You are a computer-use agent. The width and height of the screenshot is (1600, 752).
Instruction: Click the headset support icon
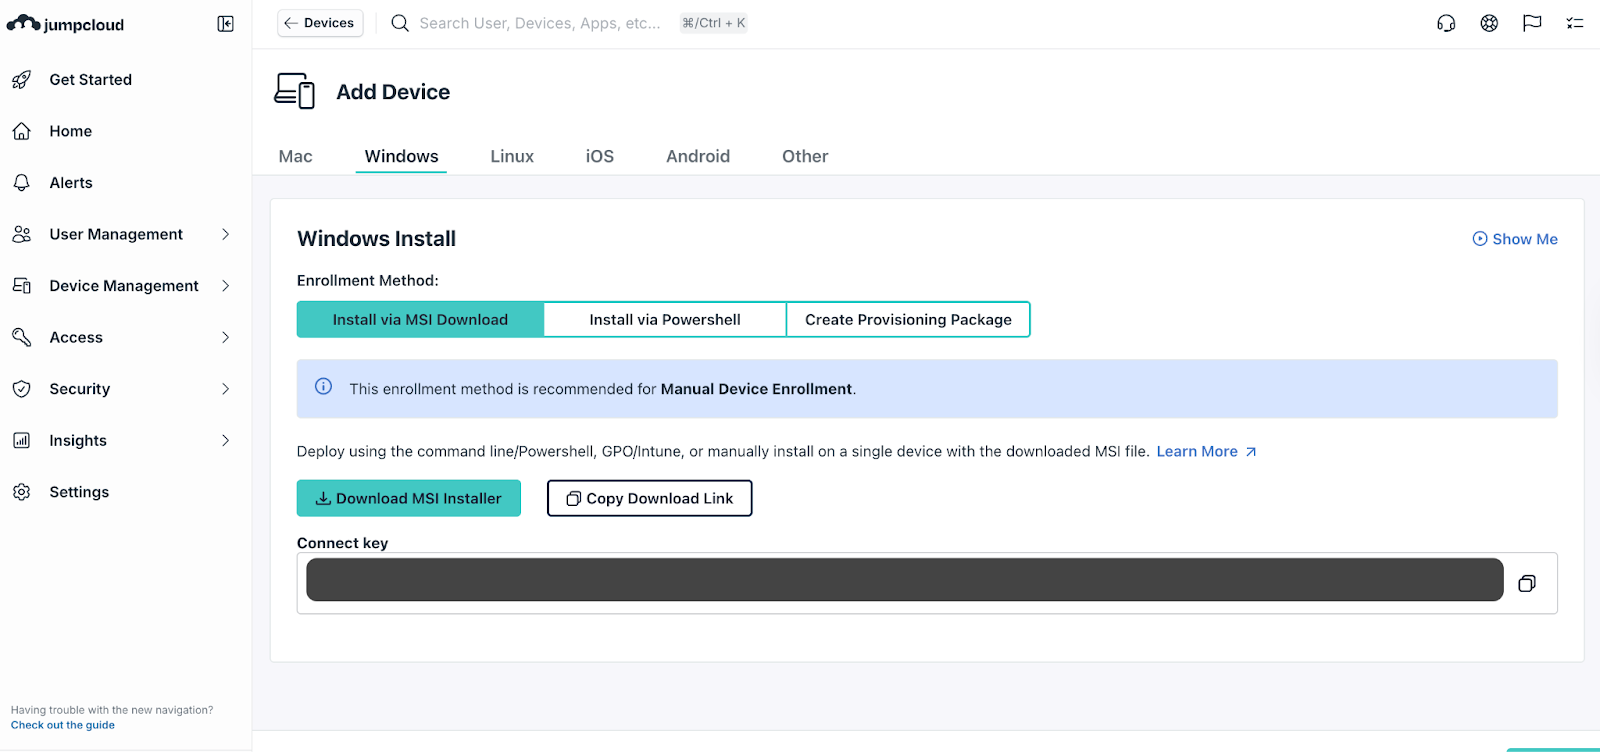(1446, 23)
